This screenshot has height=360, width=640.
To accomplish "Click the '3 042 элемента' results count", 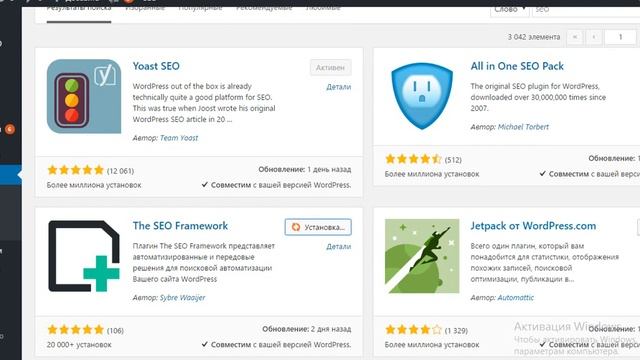I will coord(534,37).
